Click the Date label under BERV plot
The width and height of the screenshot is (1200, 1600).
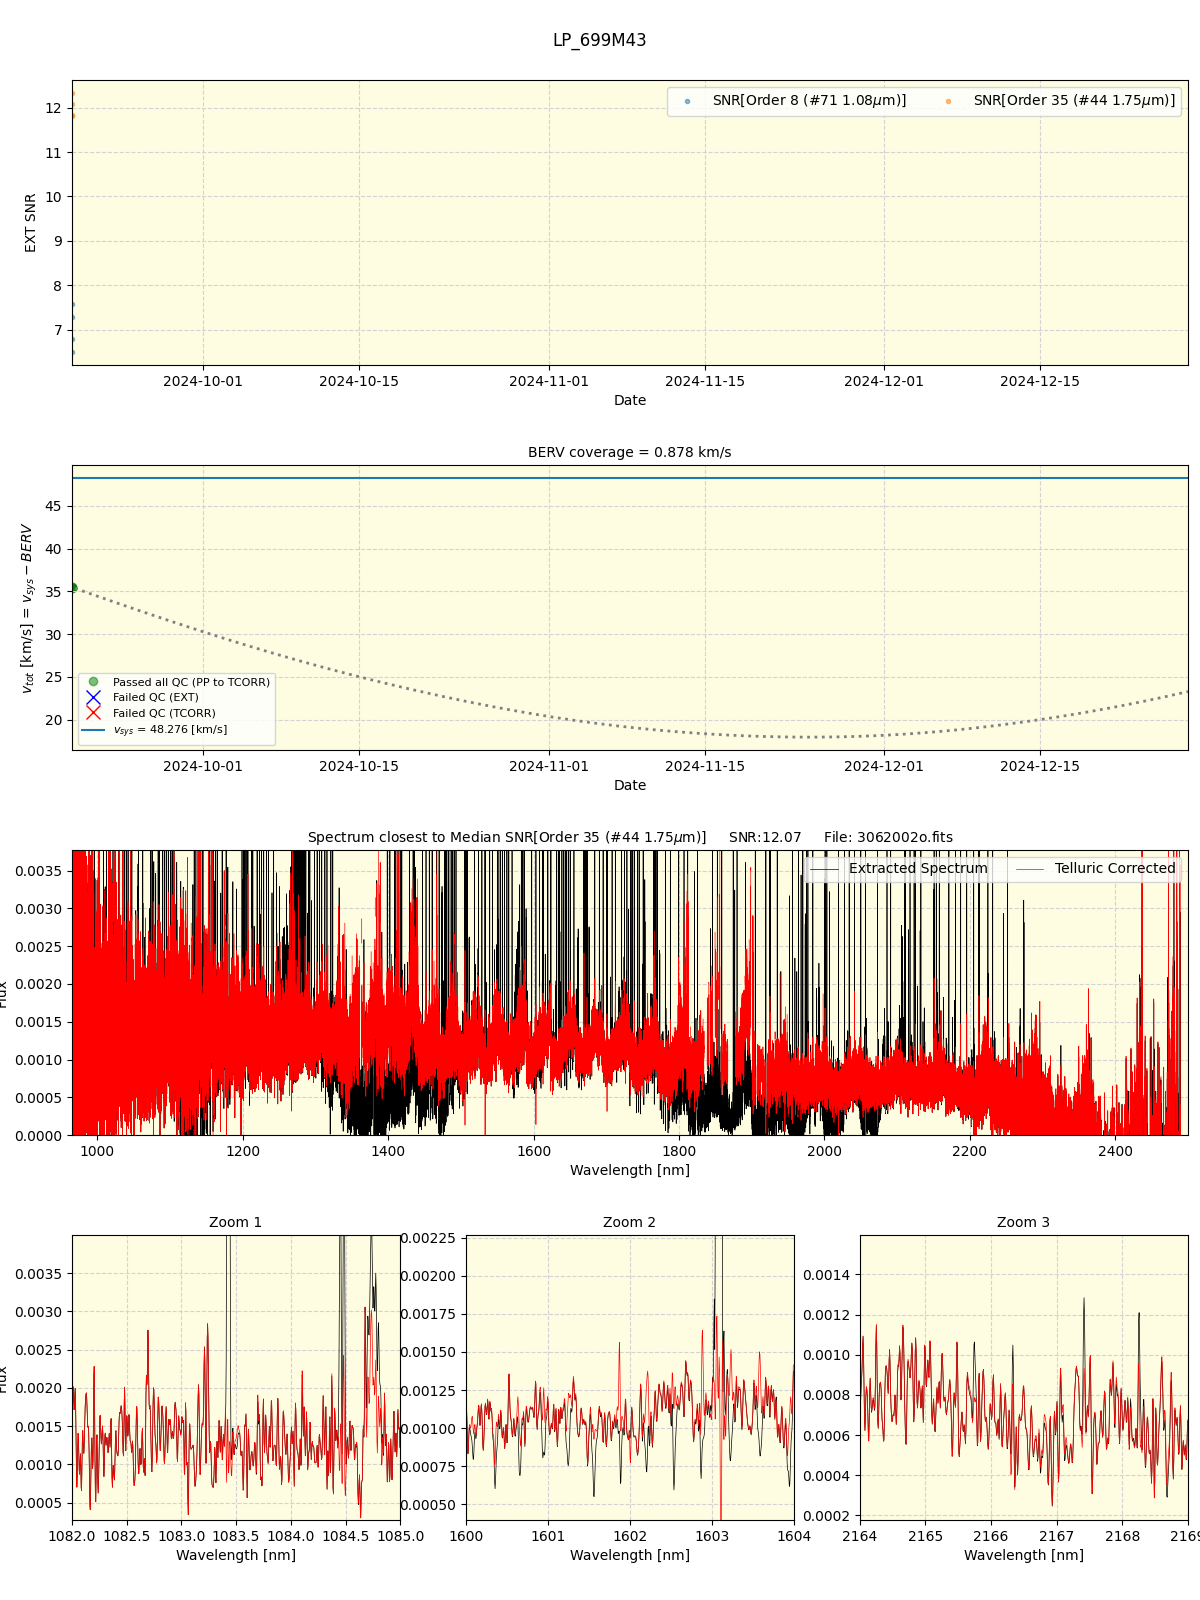click(x=629, y=786)
